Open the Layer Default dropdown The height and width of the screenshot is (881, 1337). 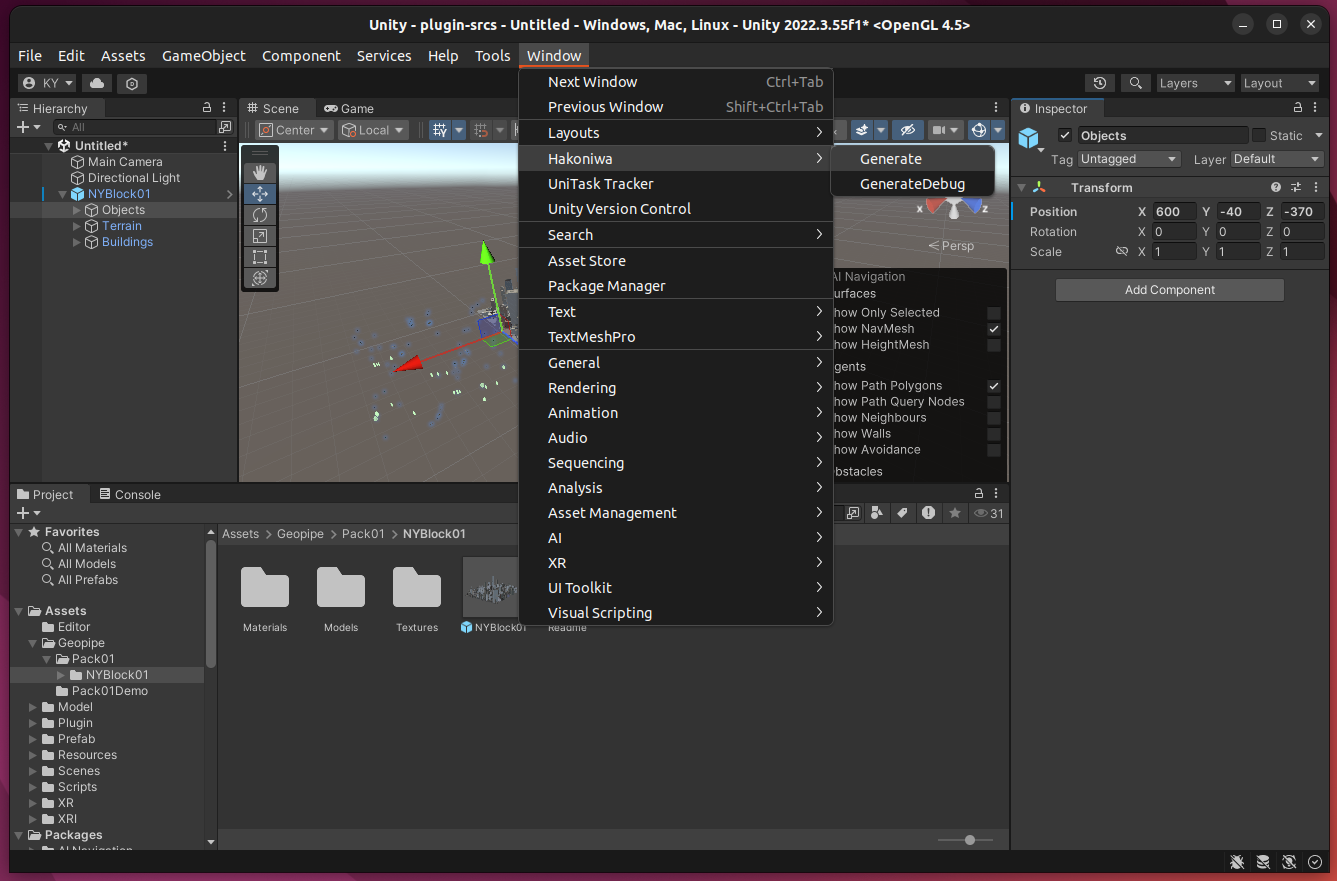tap(1277, 159)
